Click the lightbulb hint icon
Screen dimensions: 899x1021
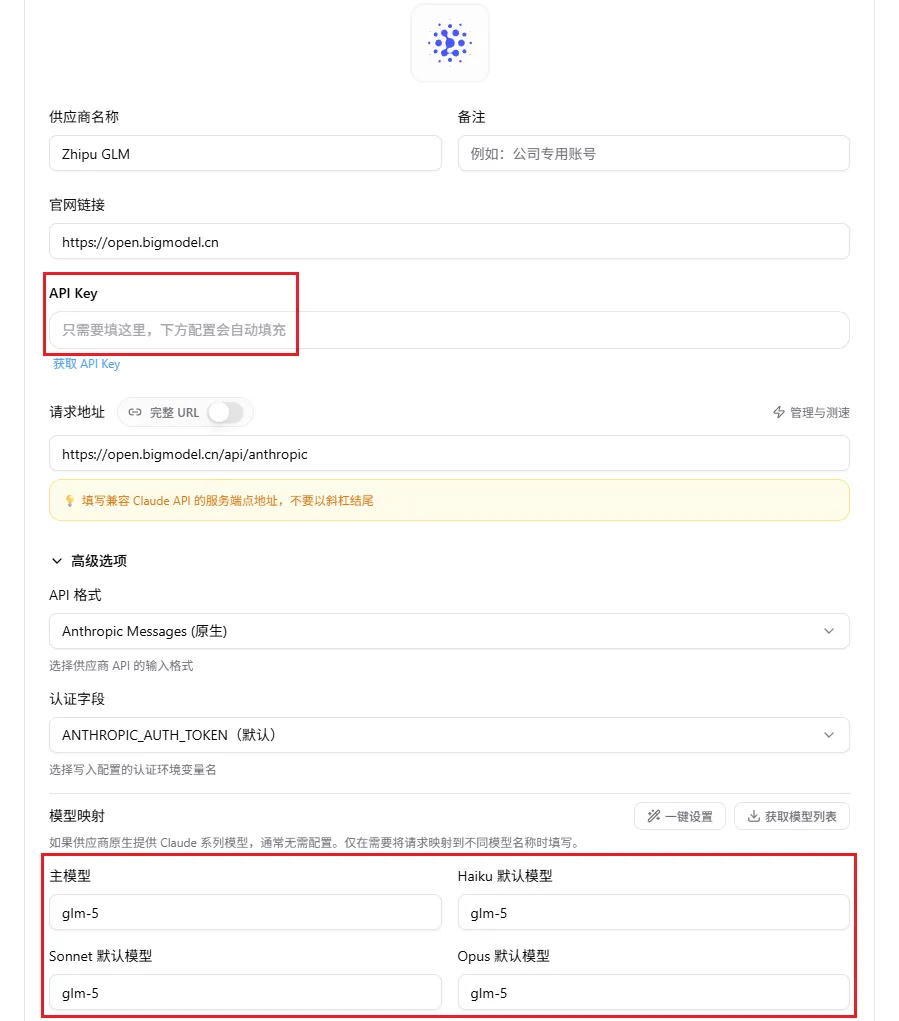point(70,501)
